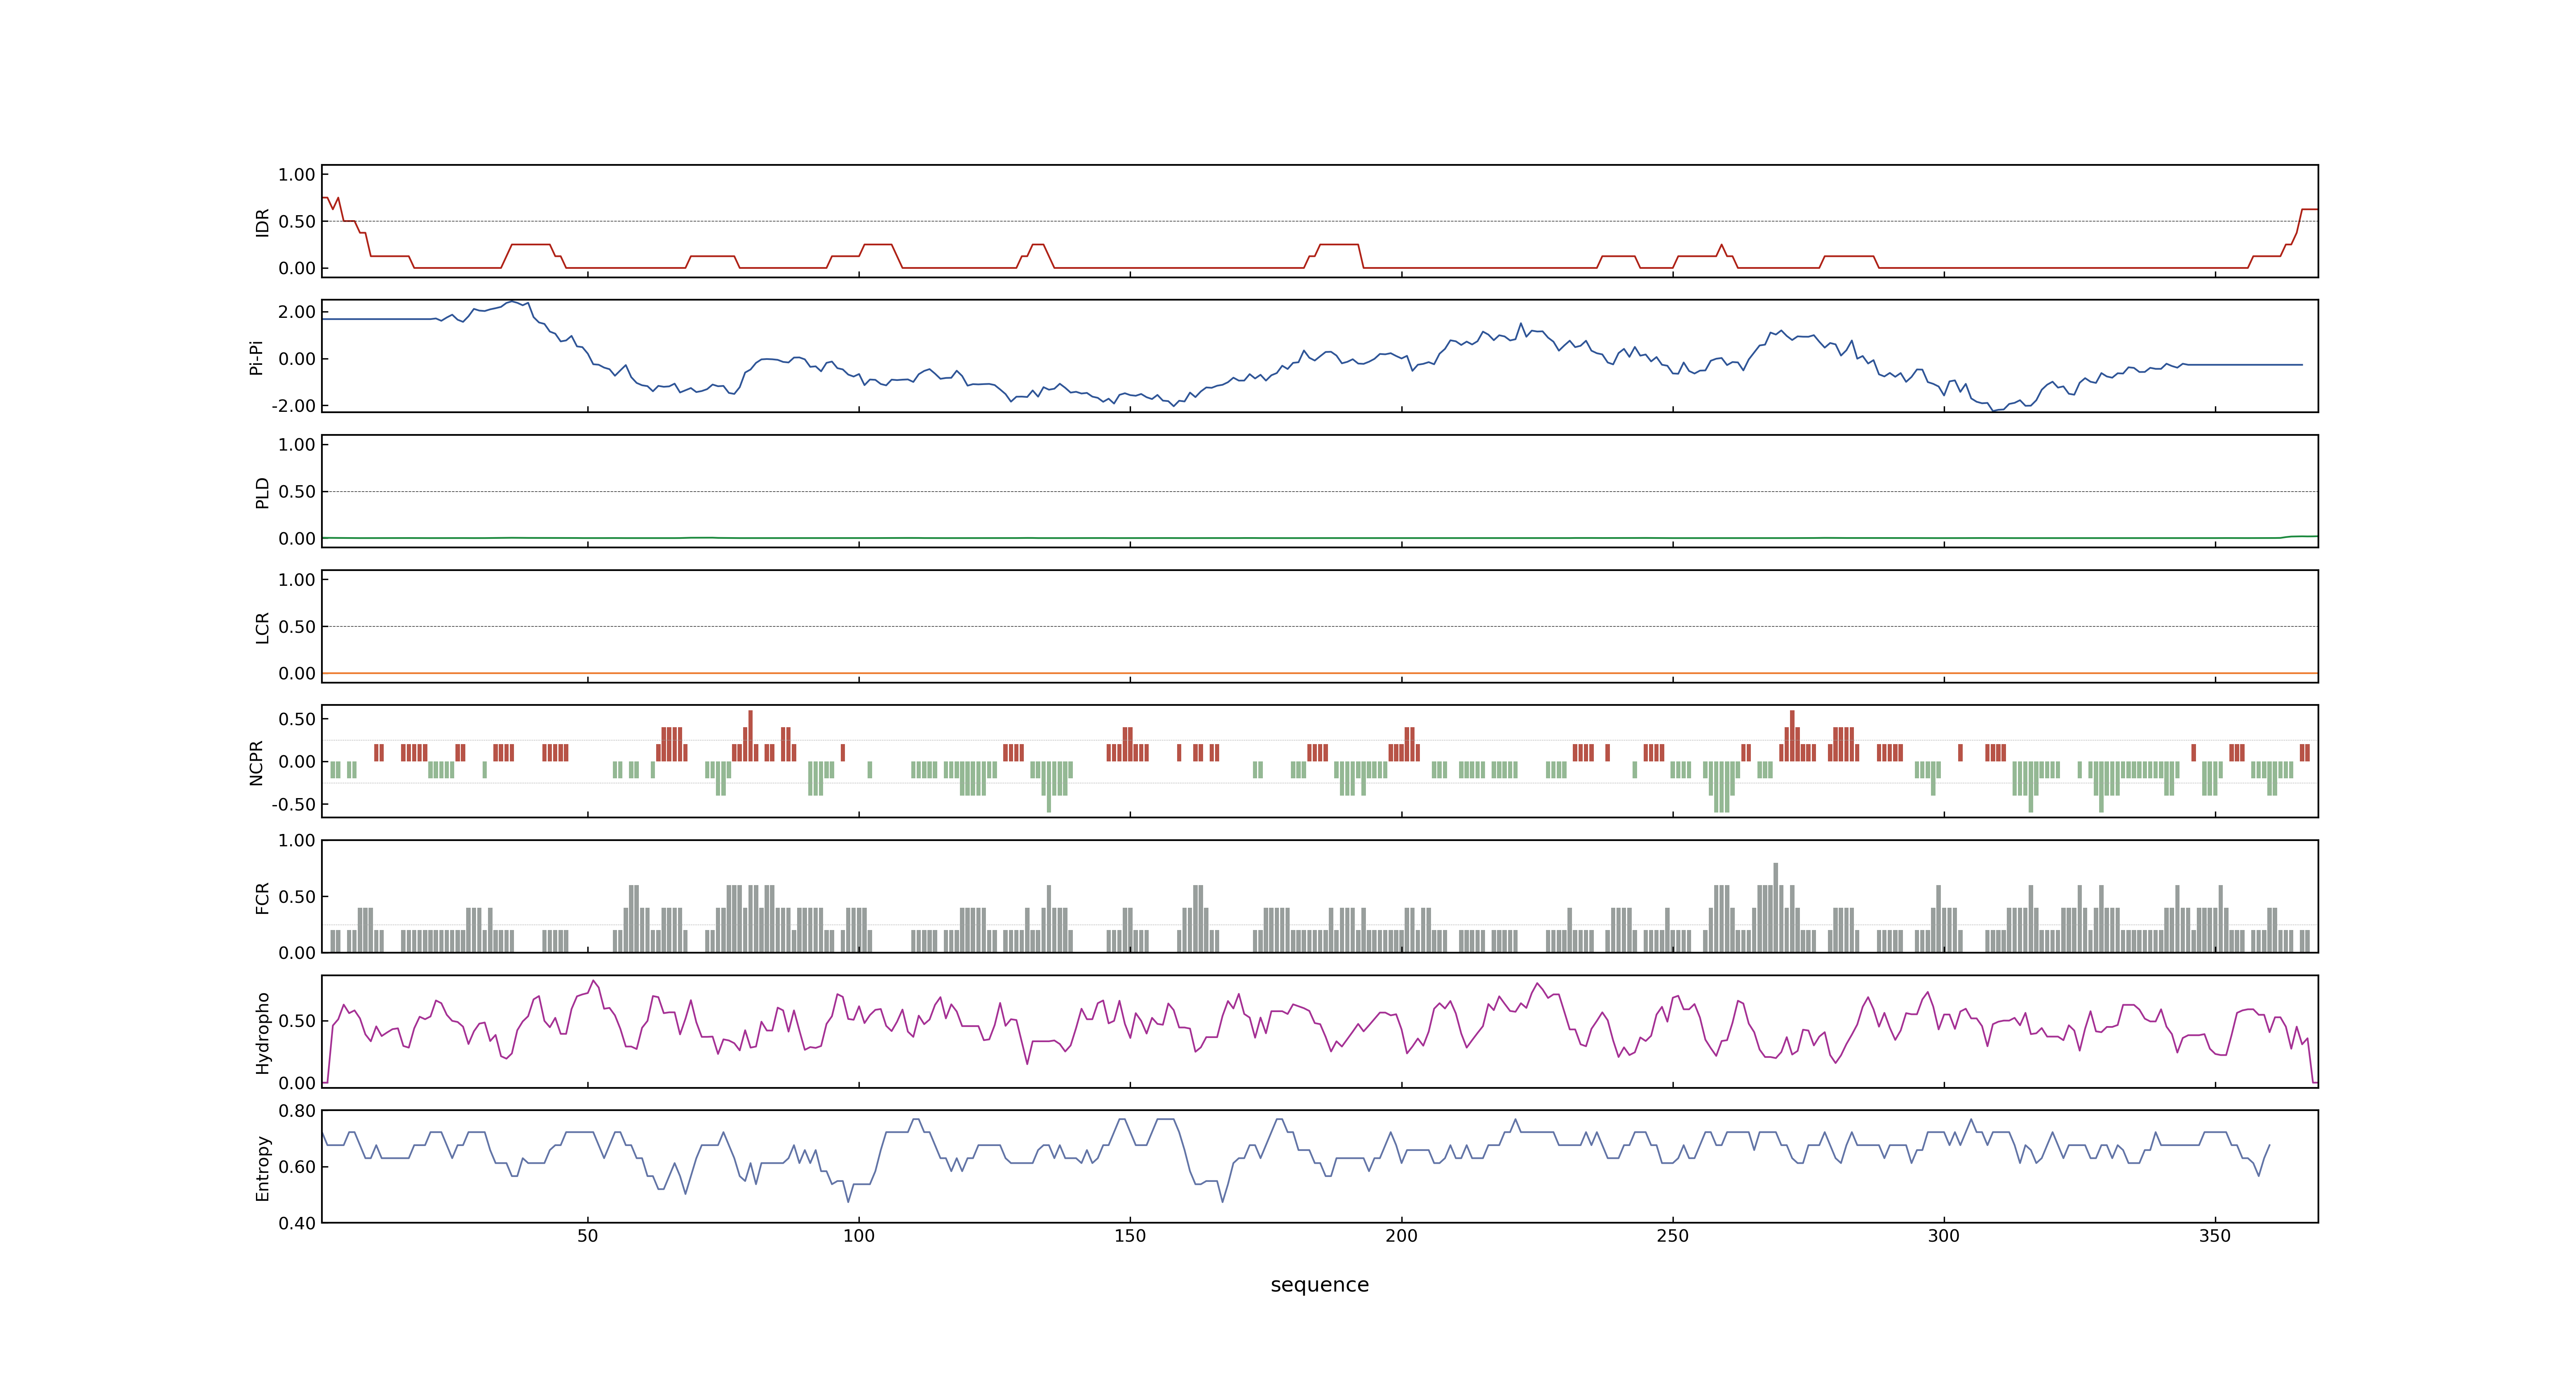The width and height of the screenshot is (2576, 1374).
Task: Click the Pi-Pi axis label
Action: (x=256, y=357)
